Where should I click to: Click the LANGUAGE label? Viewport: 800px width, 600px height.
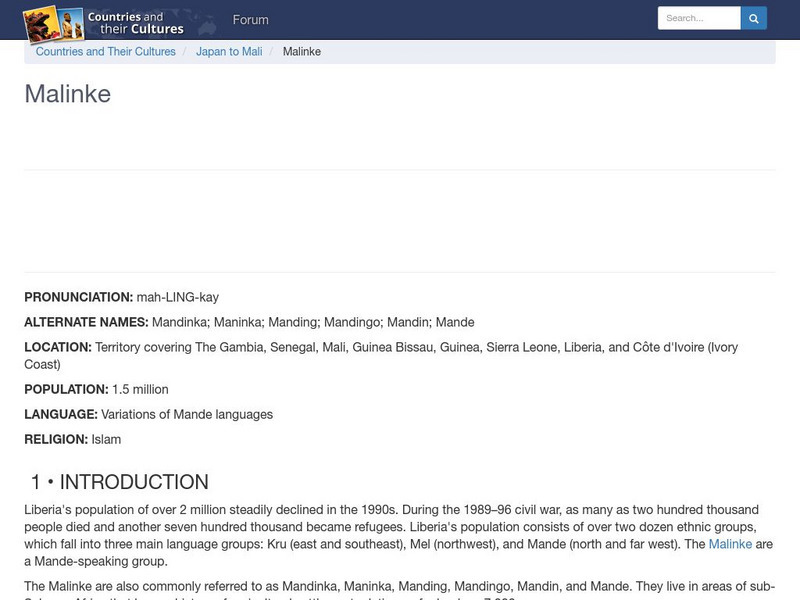pos(61,414)
